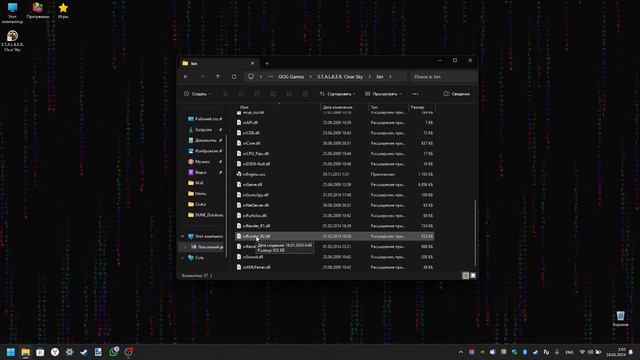Open Документы in the sidebar
Image resolution: width=640 pixels, height=360 pixels.
click(204, 140)
